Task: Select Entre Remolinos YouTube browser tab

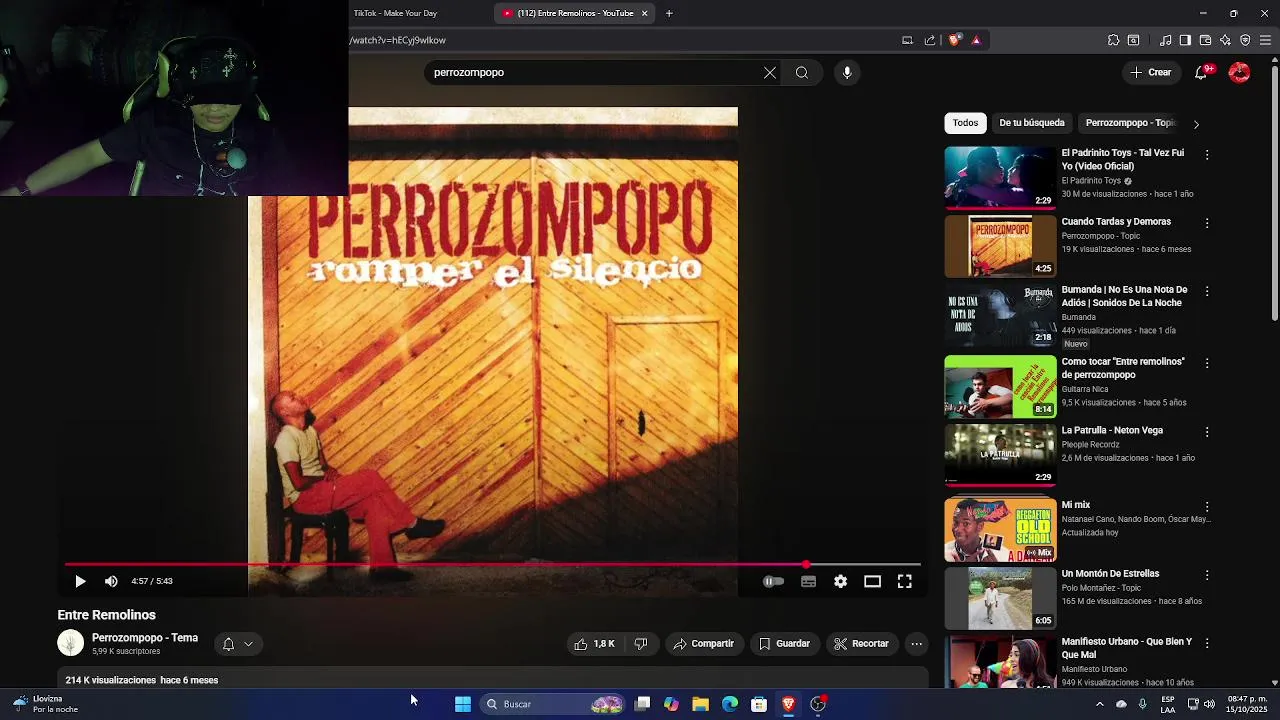Action: (574, 13)
